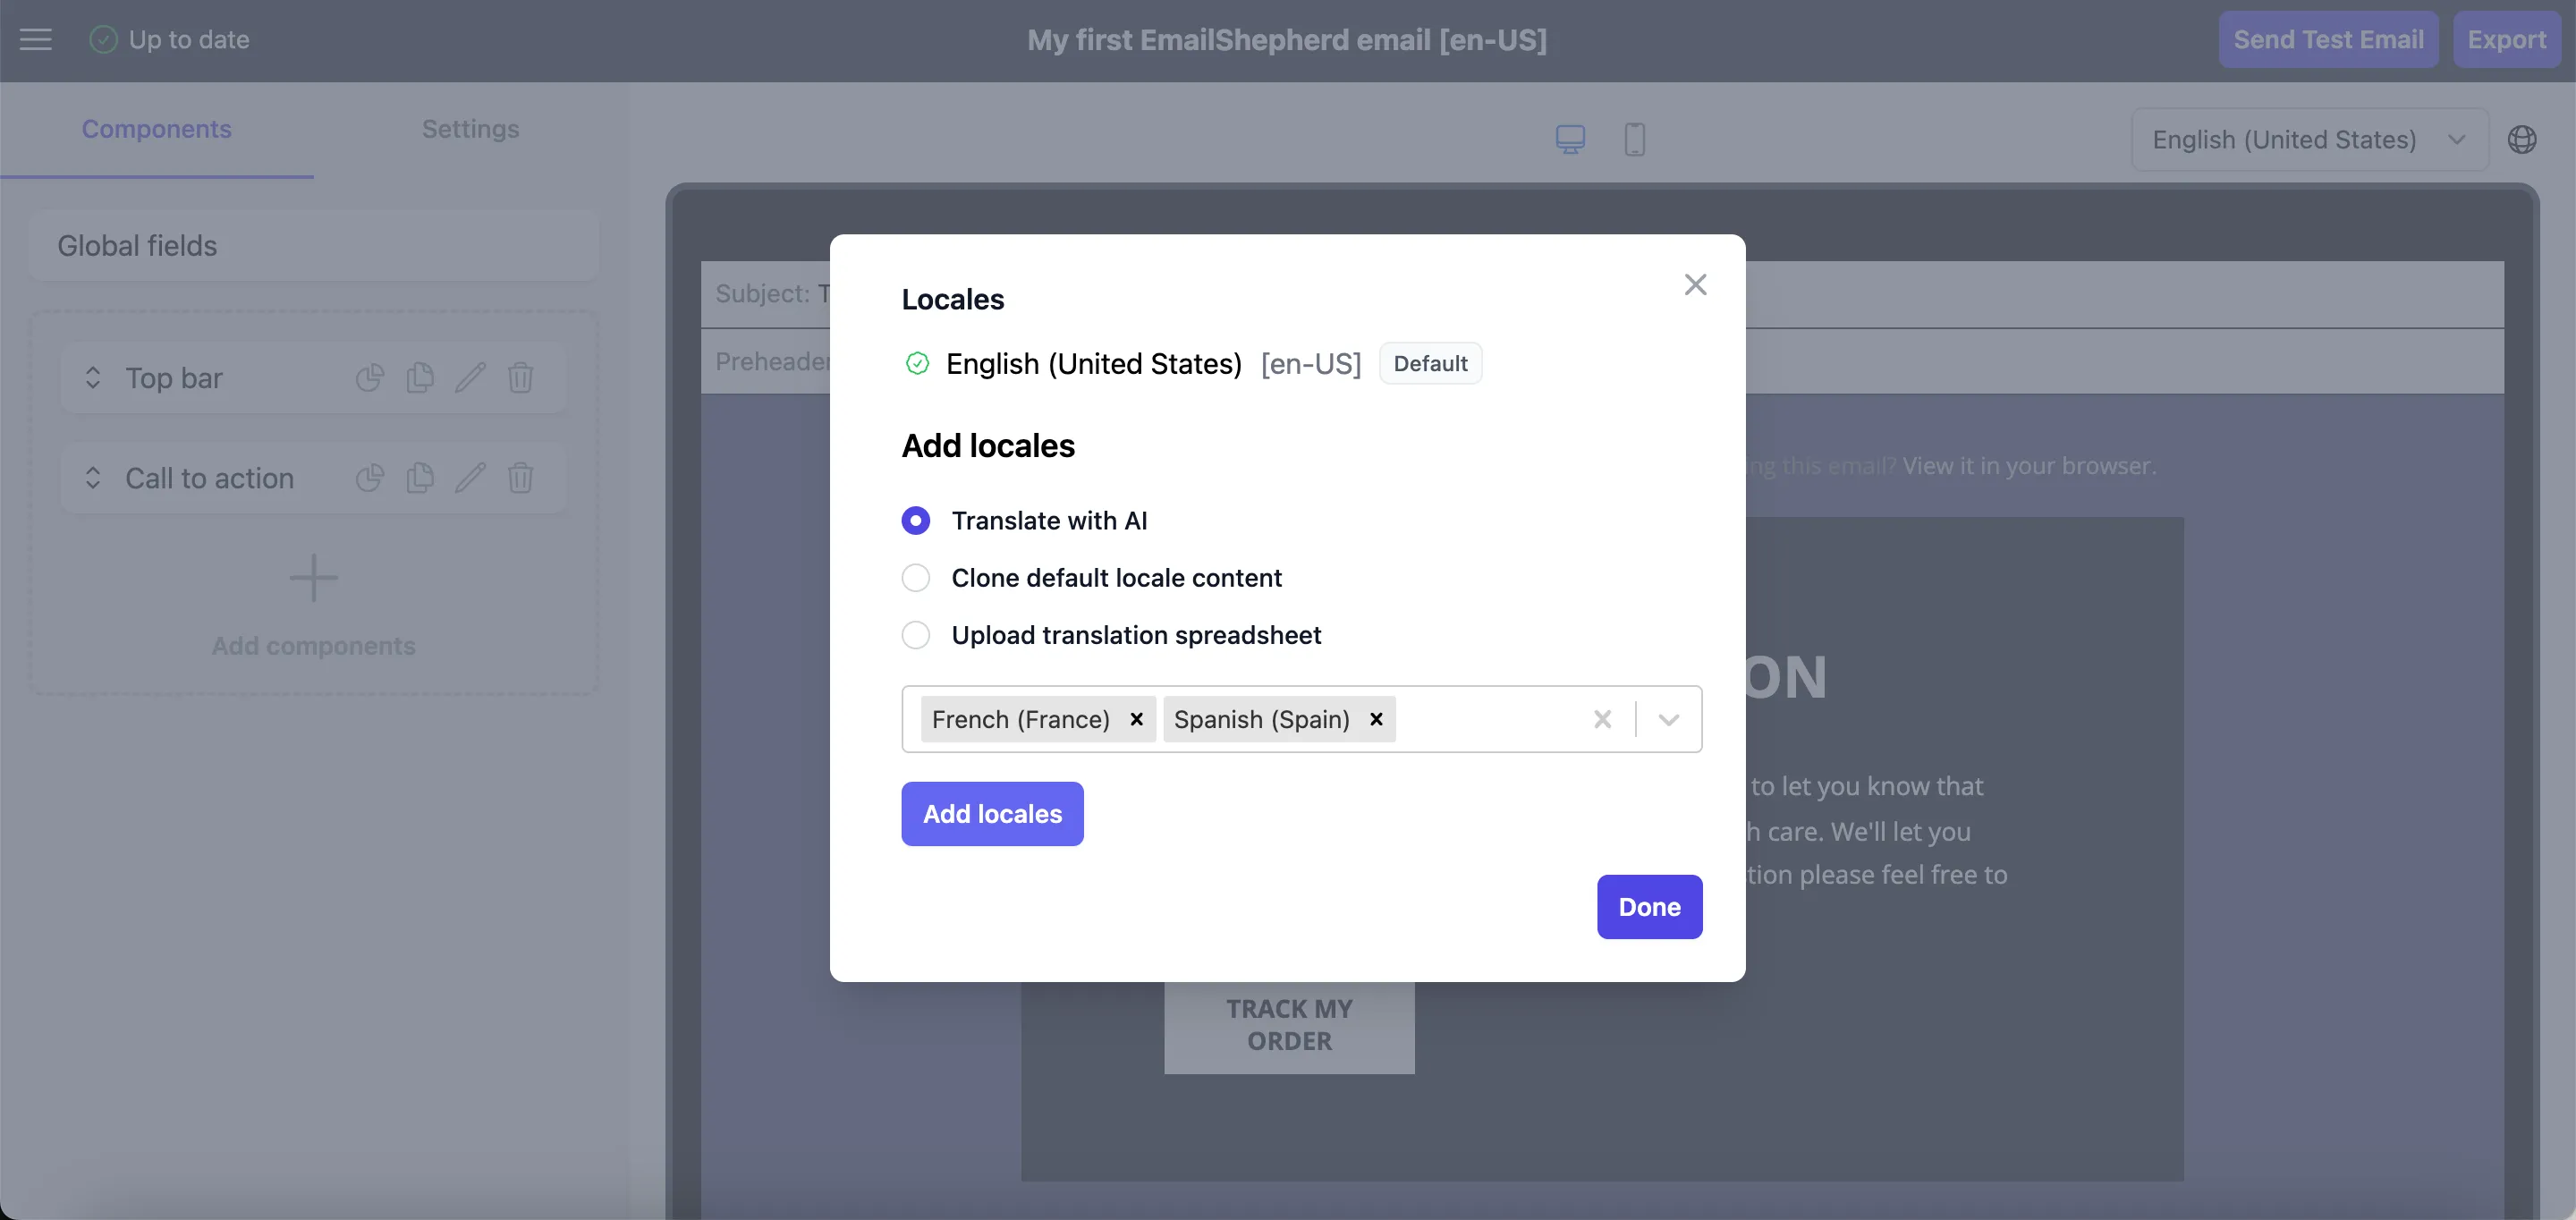
Task: Click the globe locales icon
Action: click(2521, 140)
